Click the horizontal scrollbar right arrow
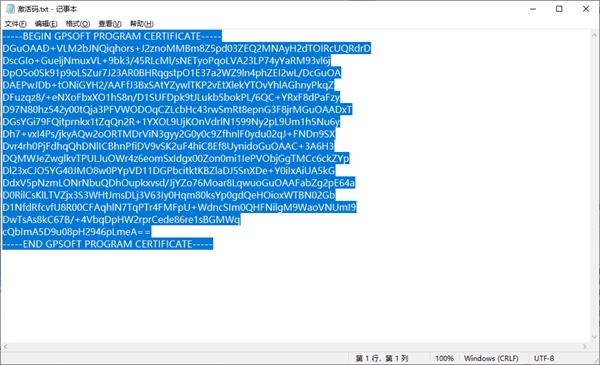600x365 pixels. 585,347
